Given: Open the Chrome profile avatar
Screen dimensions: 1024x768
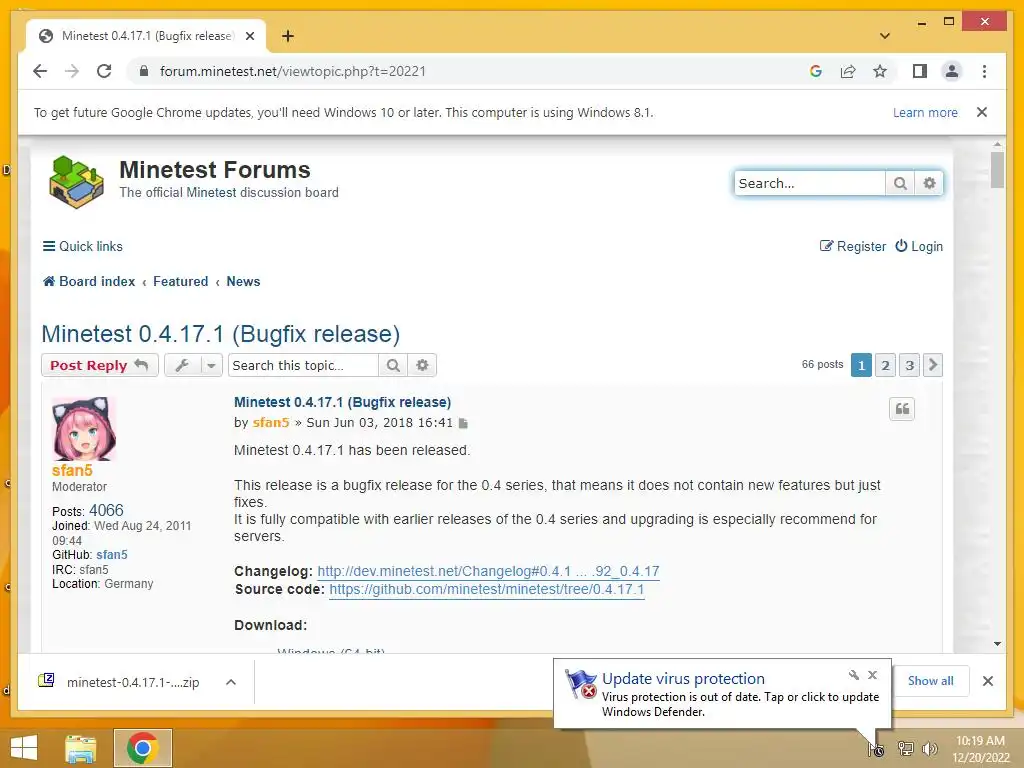Looking at the screenshot, I should pyautogui.click(x=952, y=71).
